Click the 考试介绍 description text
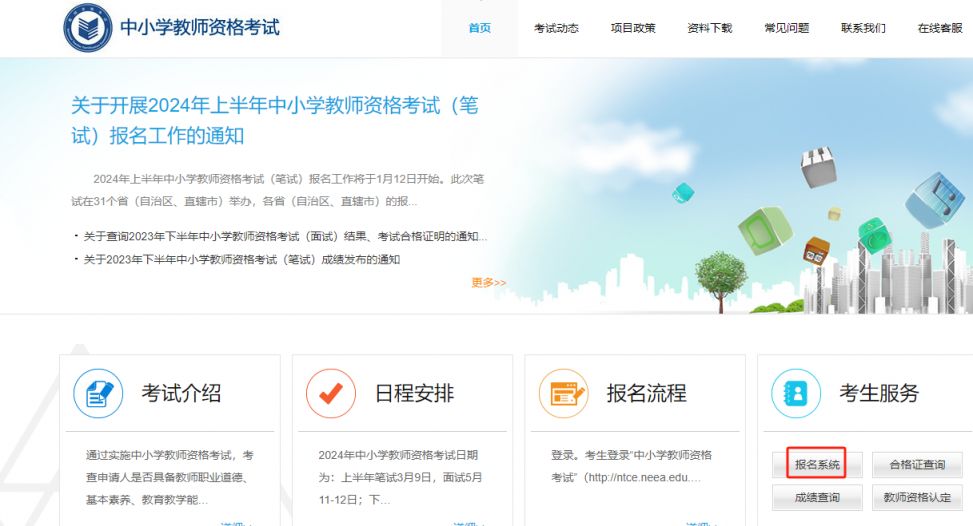The height and width of the screenshot is (526, 973). 169,477
